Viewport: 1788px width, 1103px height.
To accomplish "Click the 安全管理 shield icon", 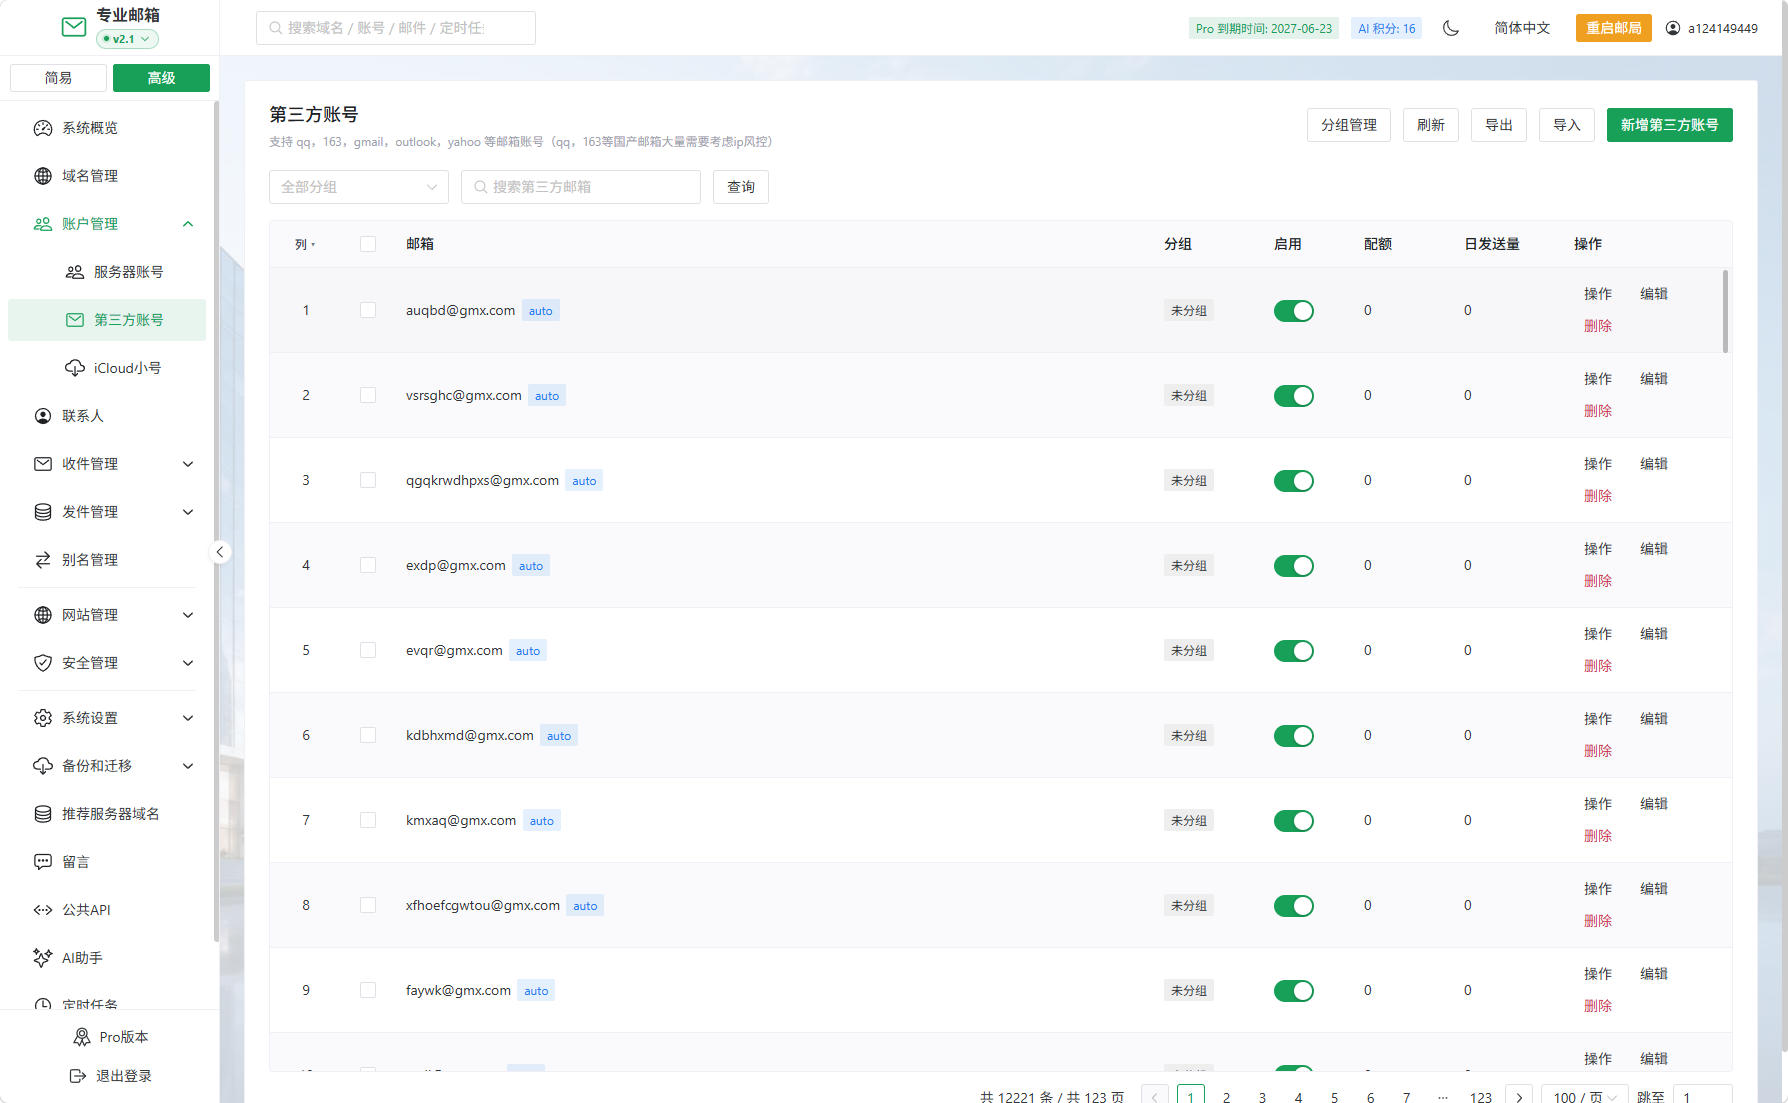I will [x=43, y=663].
